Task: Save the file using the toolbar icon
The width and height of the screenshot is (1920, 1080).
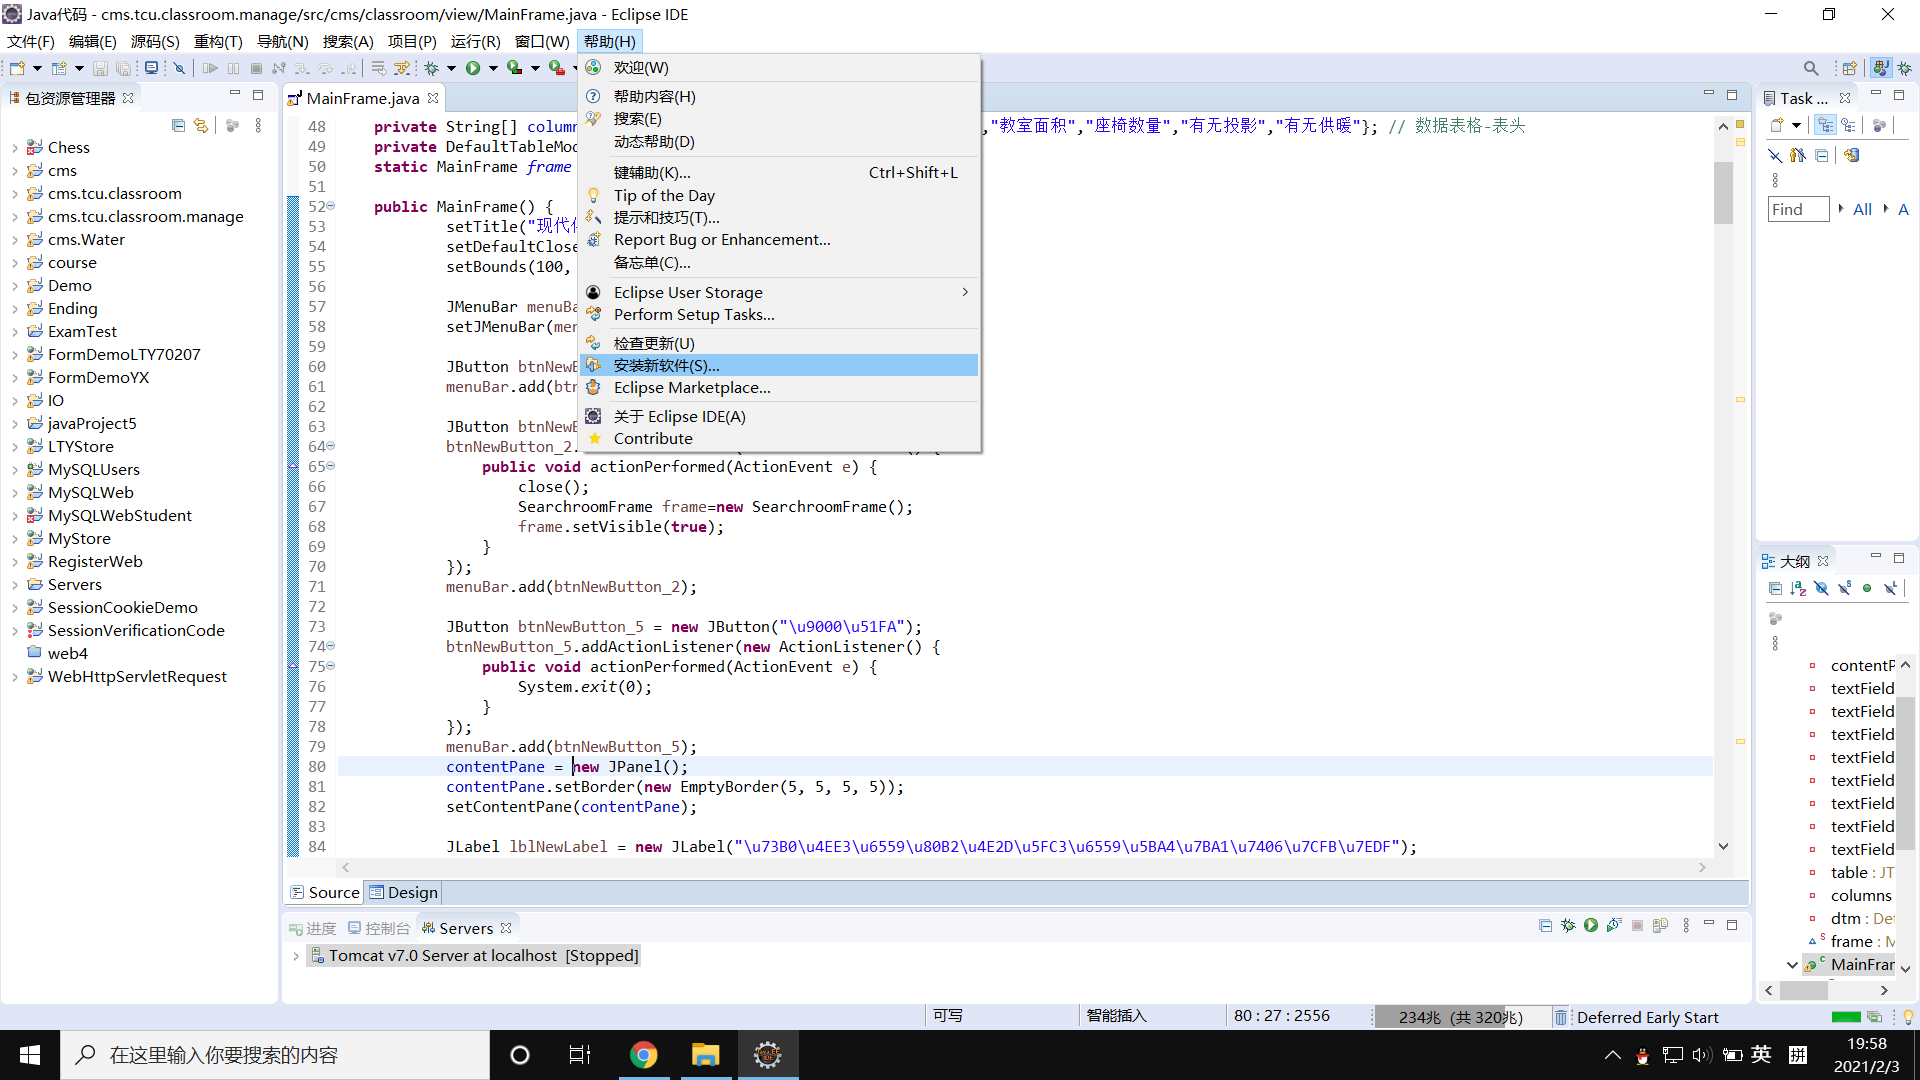Action: pos(100,68)
